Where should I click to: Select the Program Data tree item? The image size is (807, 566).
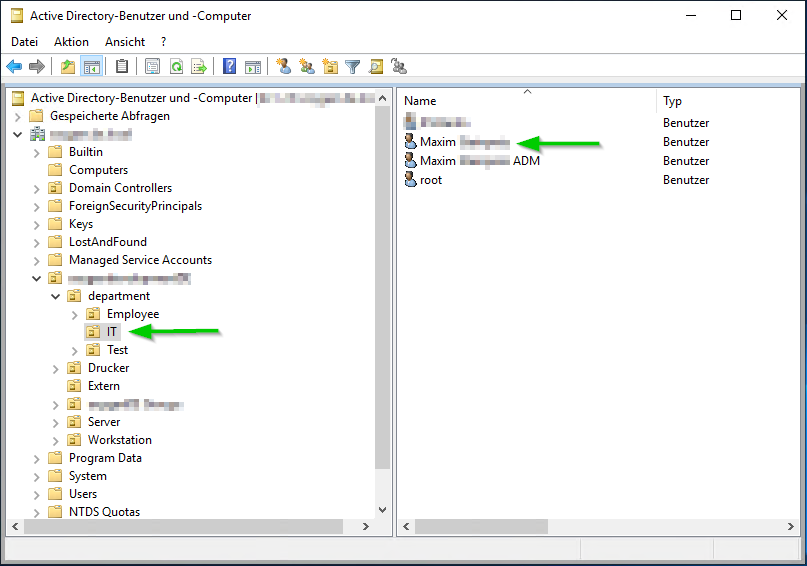click(x=105, y=458)
